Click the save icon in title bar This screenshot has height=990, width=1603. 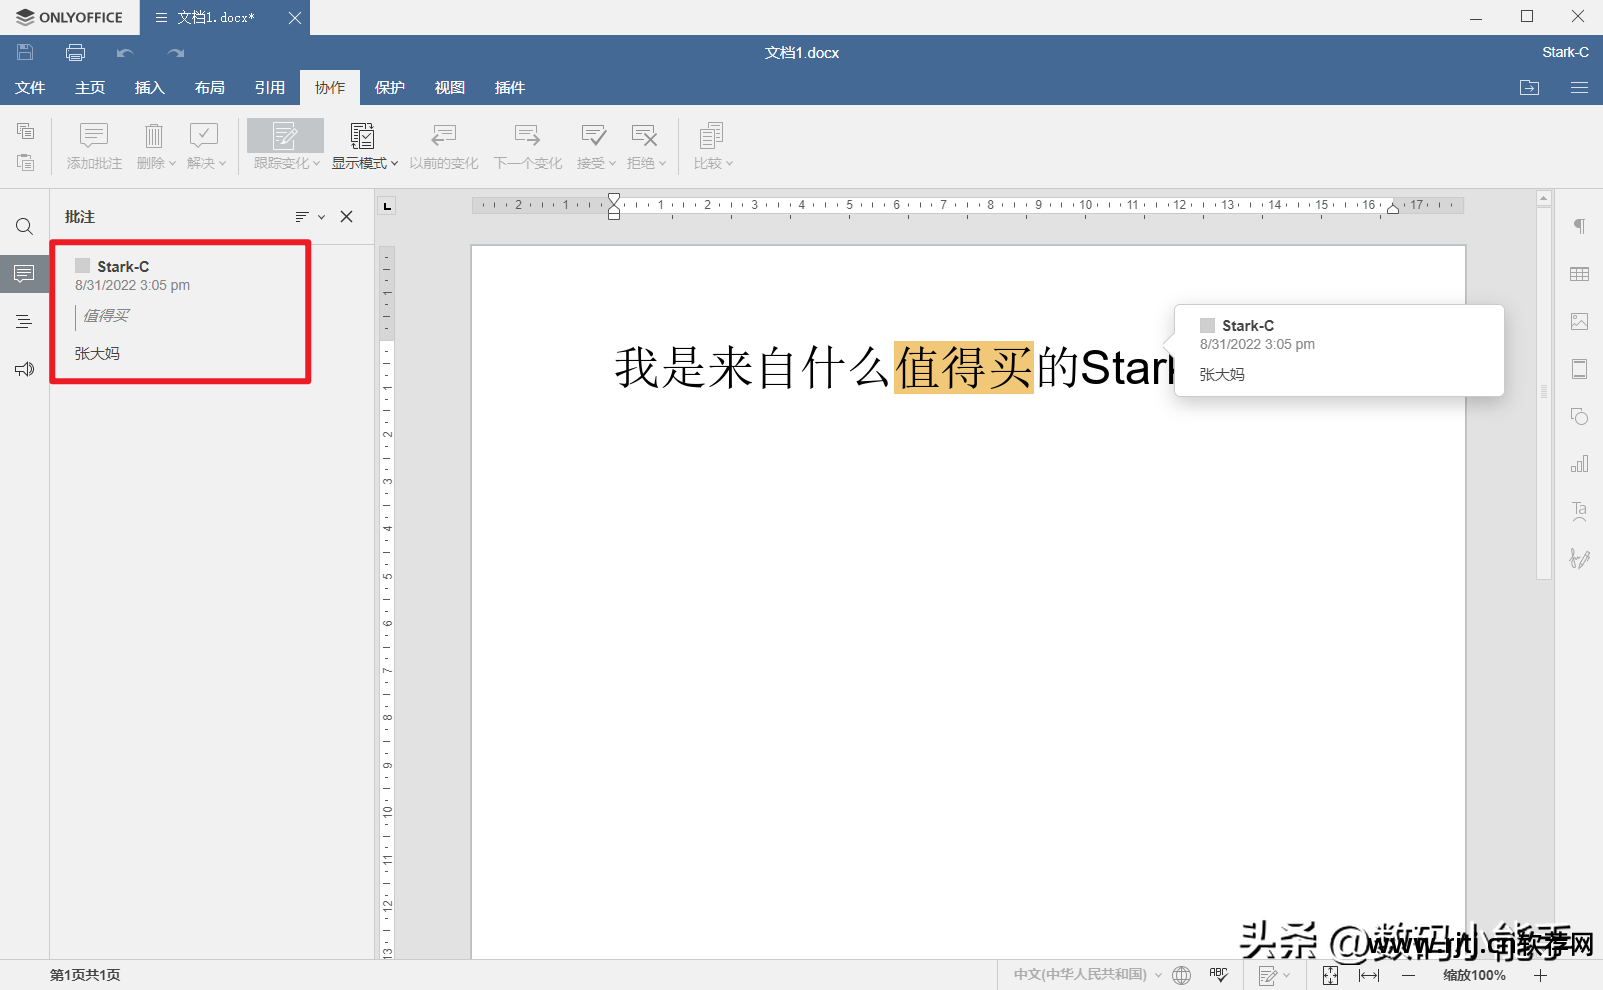26,52
